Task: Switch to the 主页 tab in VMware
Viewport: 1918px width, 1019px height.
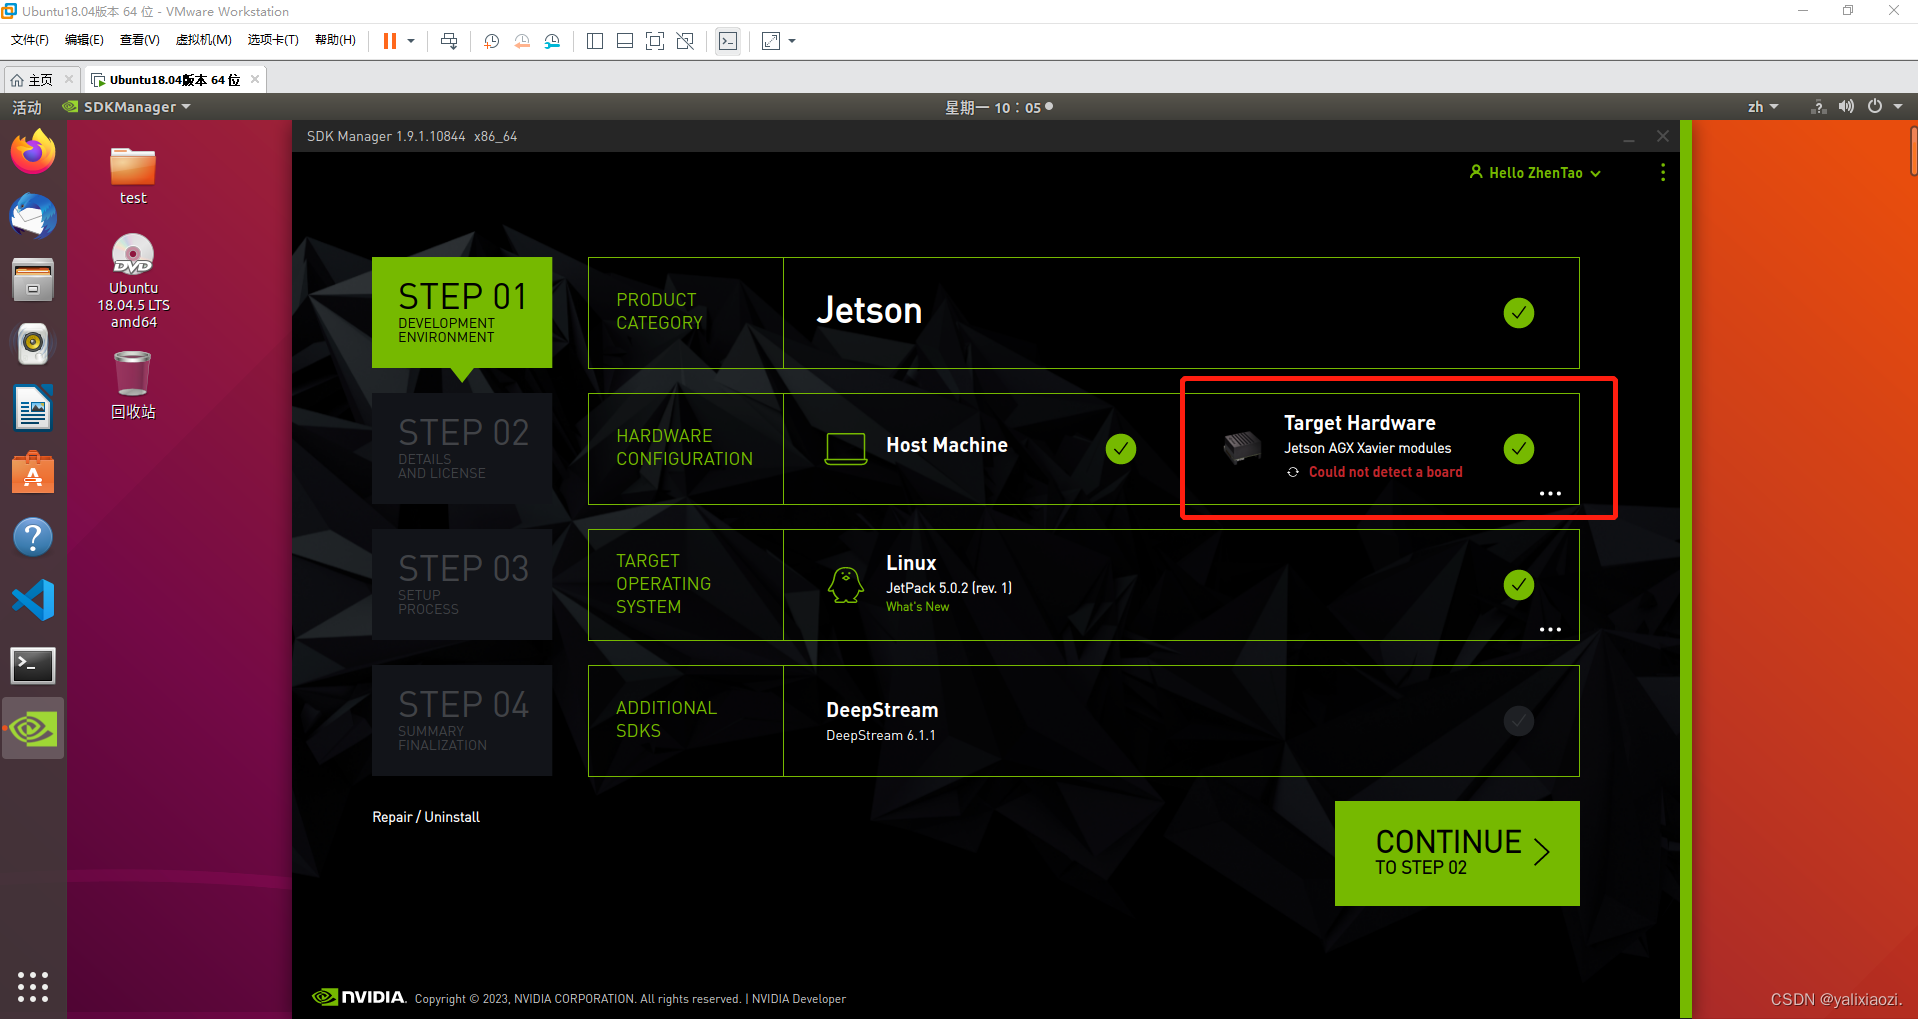Action: 40,79
